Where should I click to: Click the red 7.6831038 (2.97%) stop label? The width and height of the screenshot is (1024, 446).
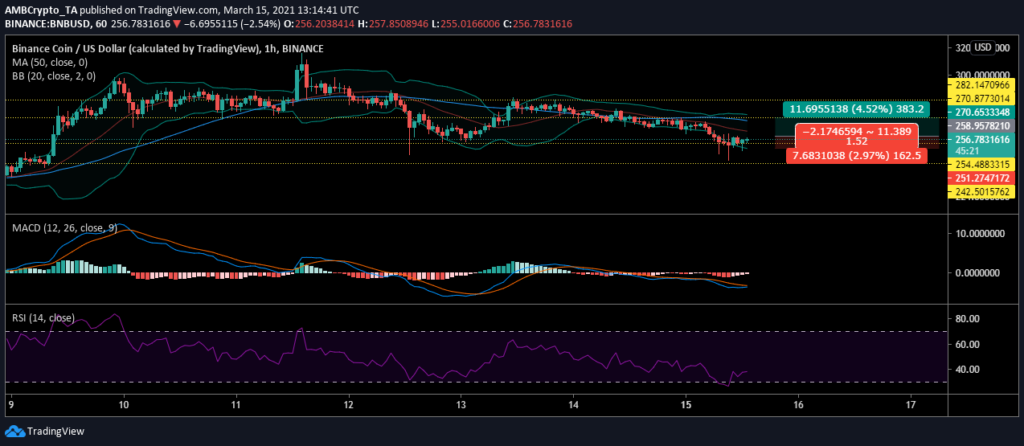tap(857, 157)
